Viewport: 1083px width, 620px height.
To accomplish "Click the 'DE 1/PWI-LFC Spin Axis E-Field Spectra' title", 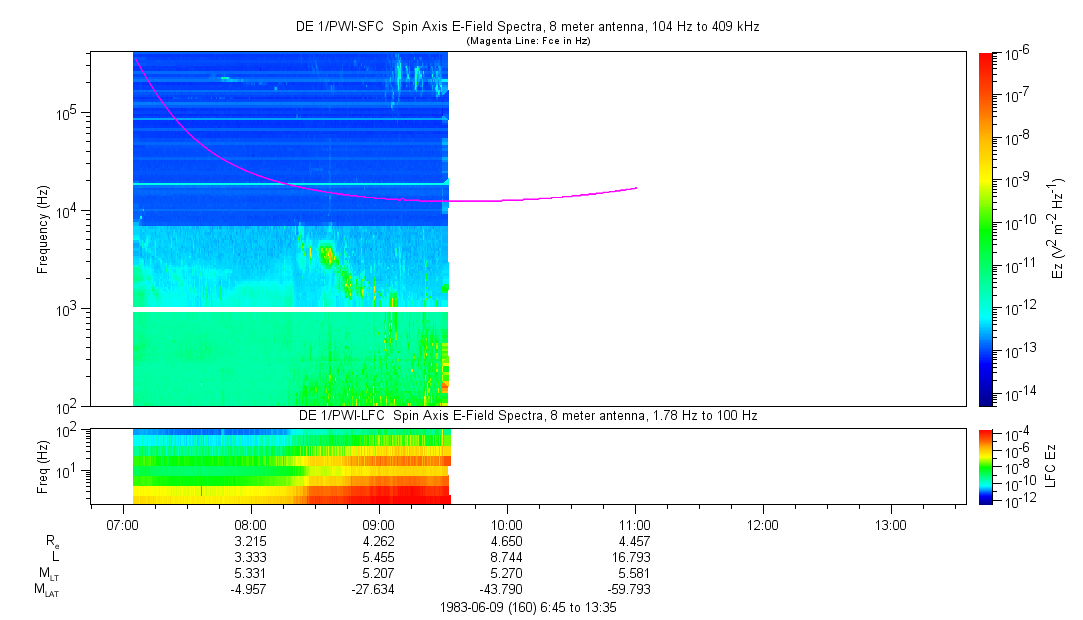I will (528, 416).
